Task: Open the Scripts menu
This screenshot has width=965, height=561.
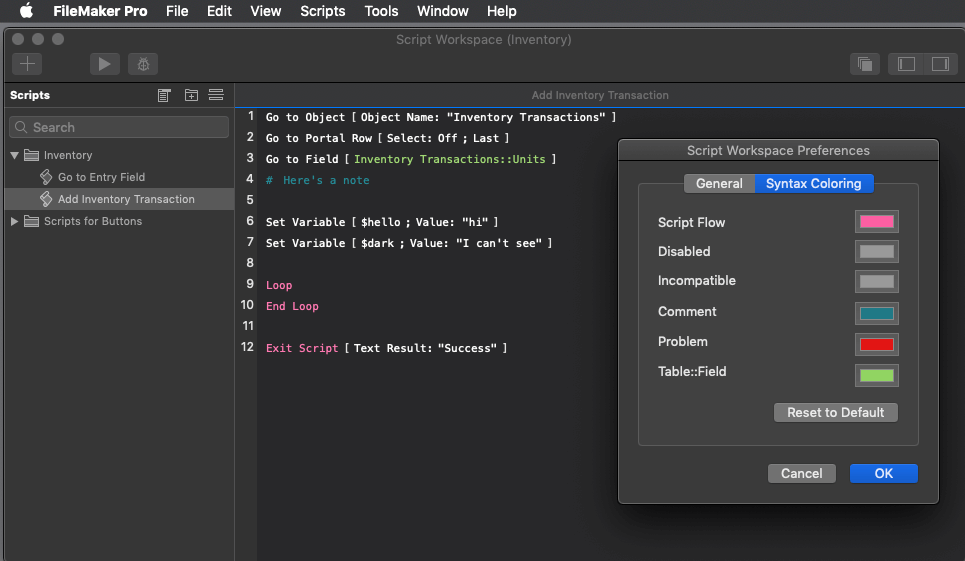Action: (322, 11)
